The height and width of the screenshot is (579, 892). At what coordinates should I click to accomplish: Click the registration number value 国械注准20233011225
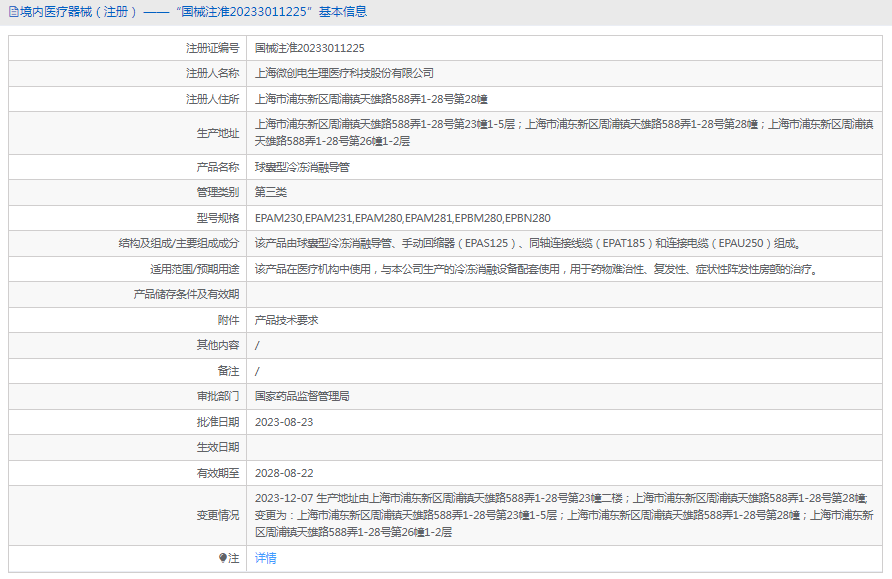point(309,48)
